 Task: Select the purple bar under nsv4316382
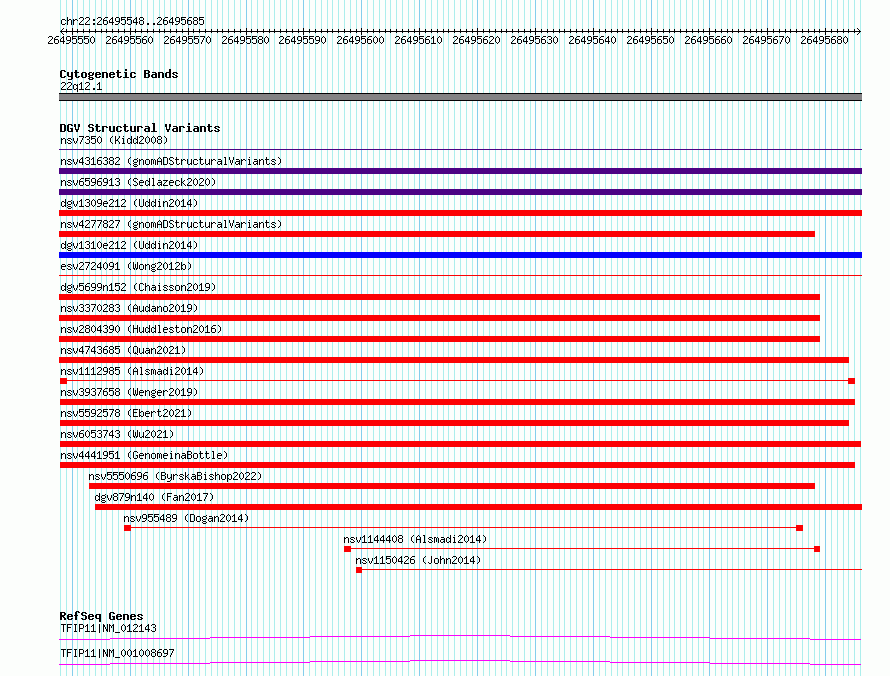(460, 171)
